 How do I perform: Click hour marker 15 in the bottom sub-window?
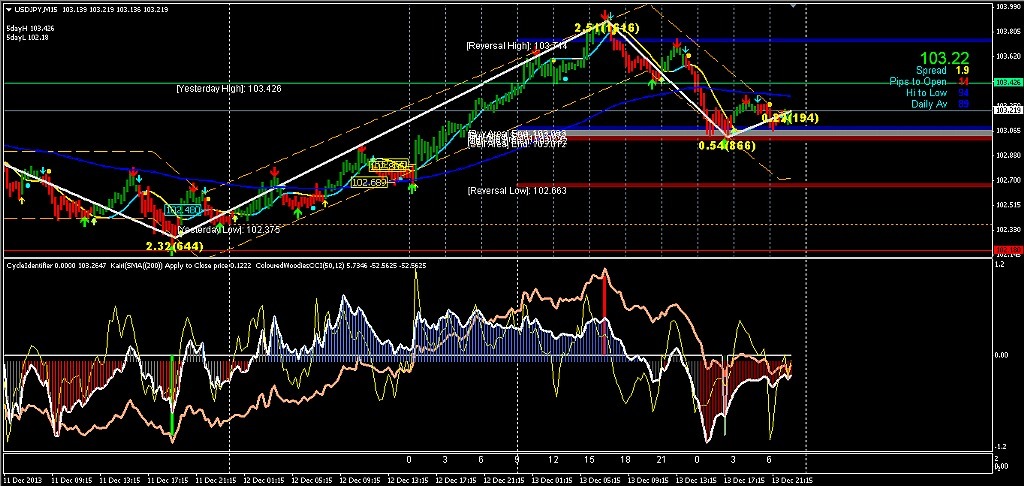(x=589, y=460)
